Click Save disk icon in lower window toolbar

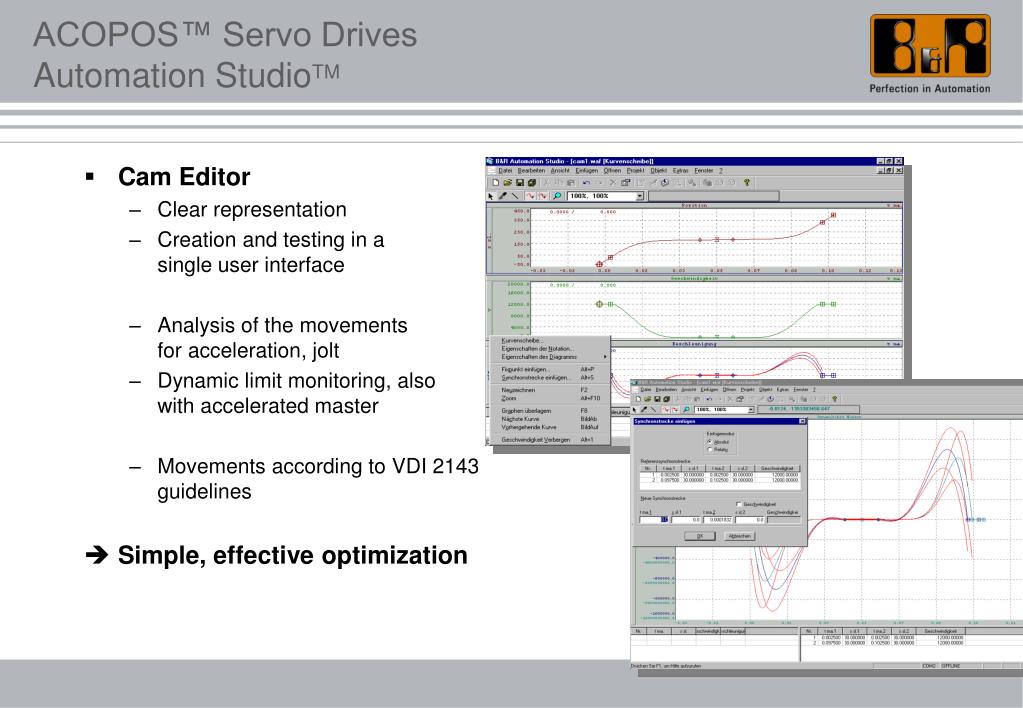point(657,399)
